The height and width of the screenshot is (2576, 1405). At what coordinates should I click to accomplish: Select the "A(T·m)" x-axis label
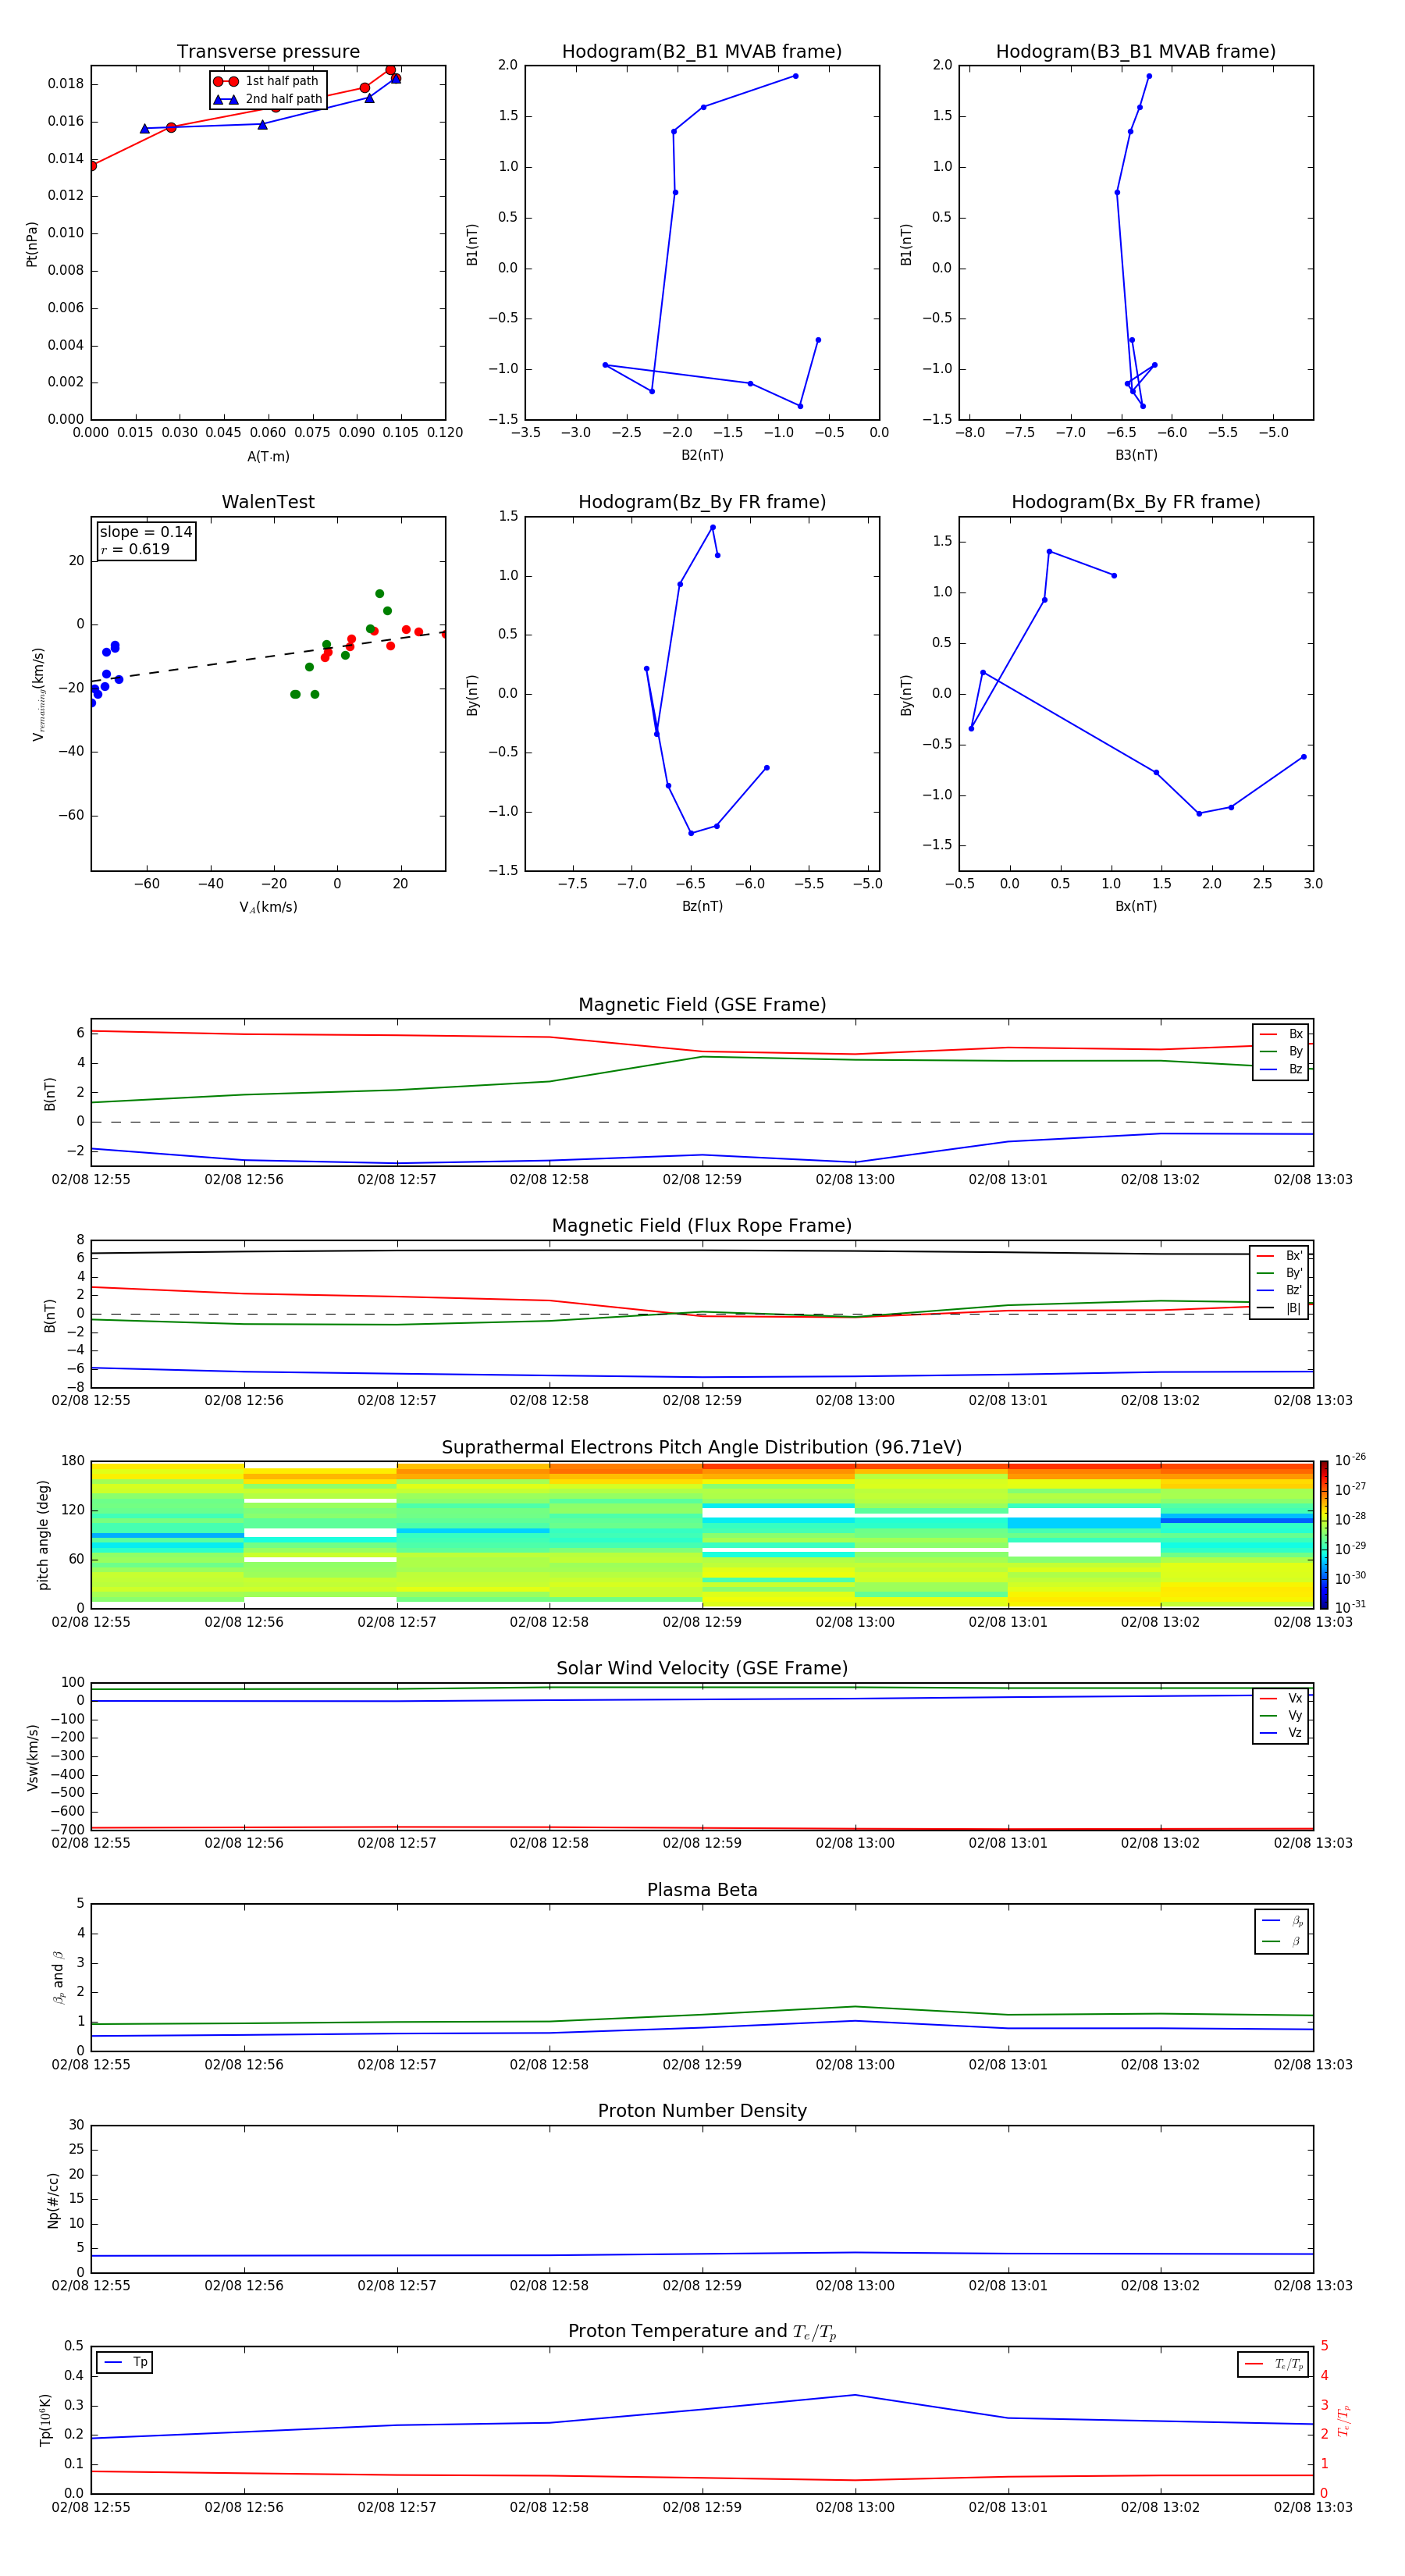[x=268, y=457]
